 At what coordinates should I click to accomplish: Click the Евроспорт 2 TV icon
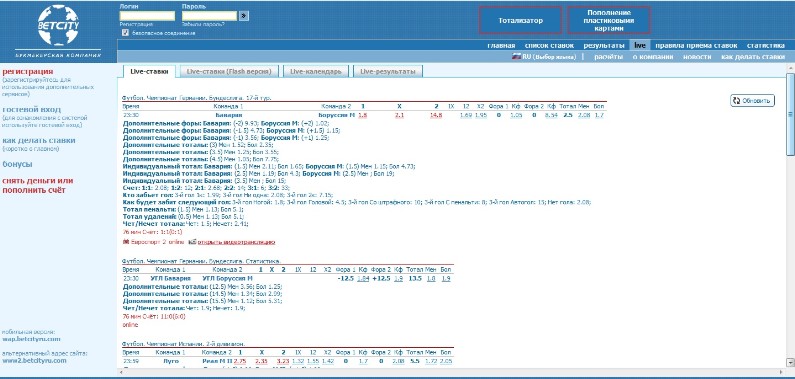[x=126, y=242]
